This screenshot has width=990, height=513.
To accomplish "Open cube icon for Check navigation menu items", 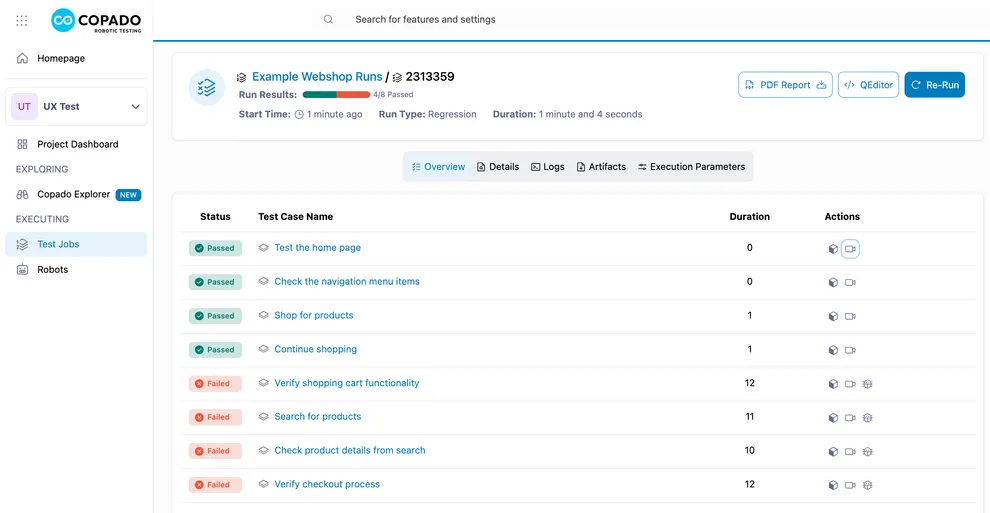I will (x=833, y=283).
